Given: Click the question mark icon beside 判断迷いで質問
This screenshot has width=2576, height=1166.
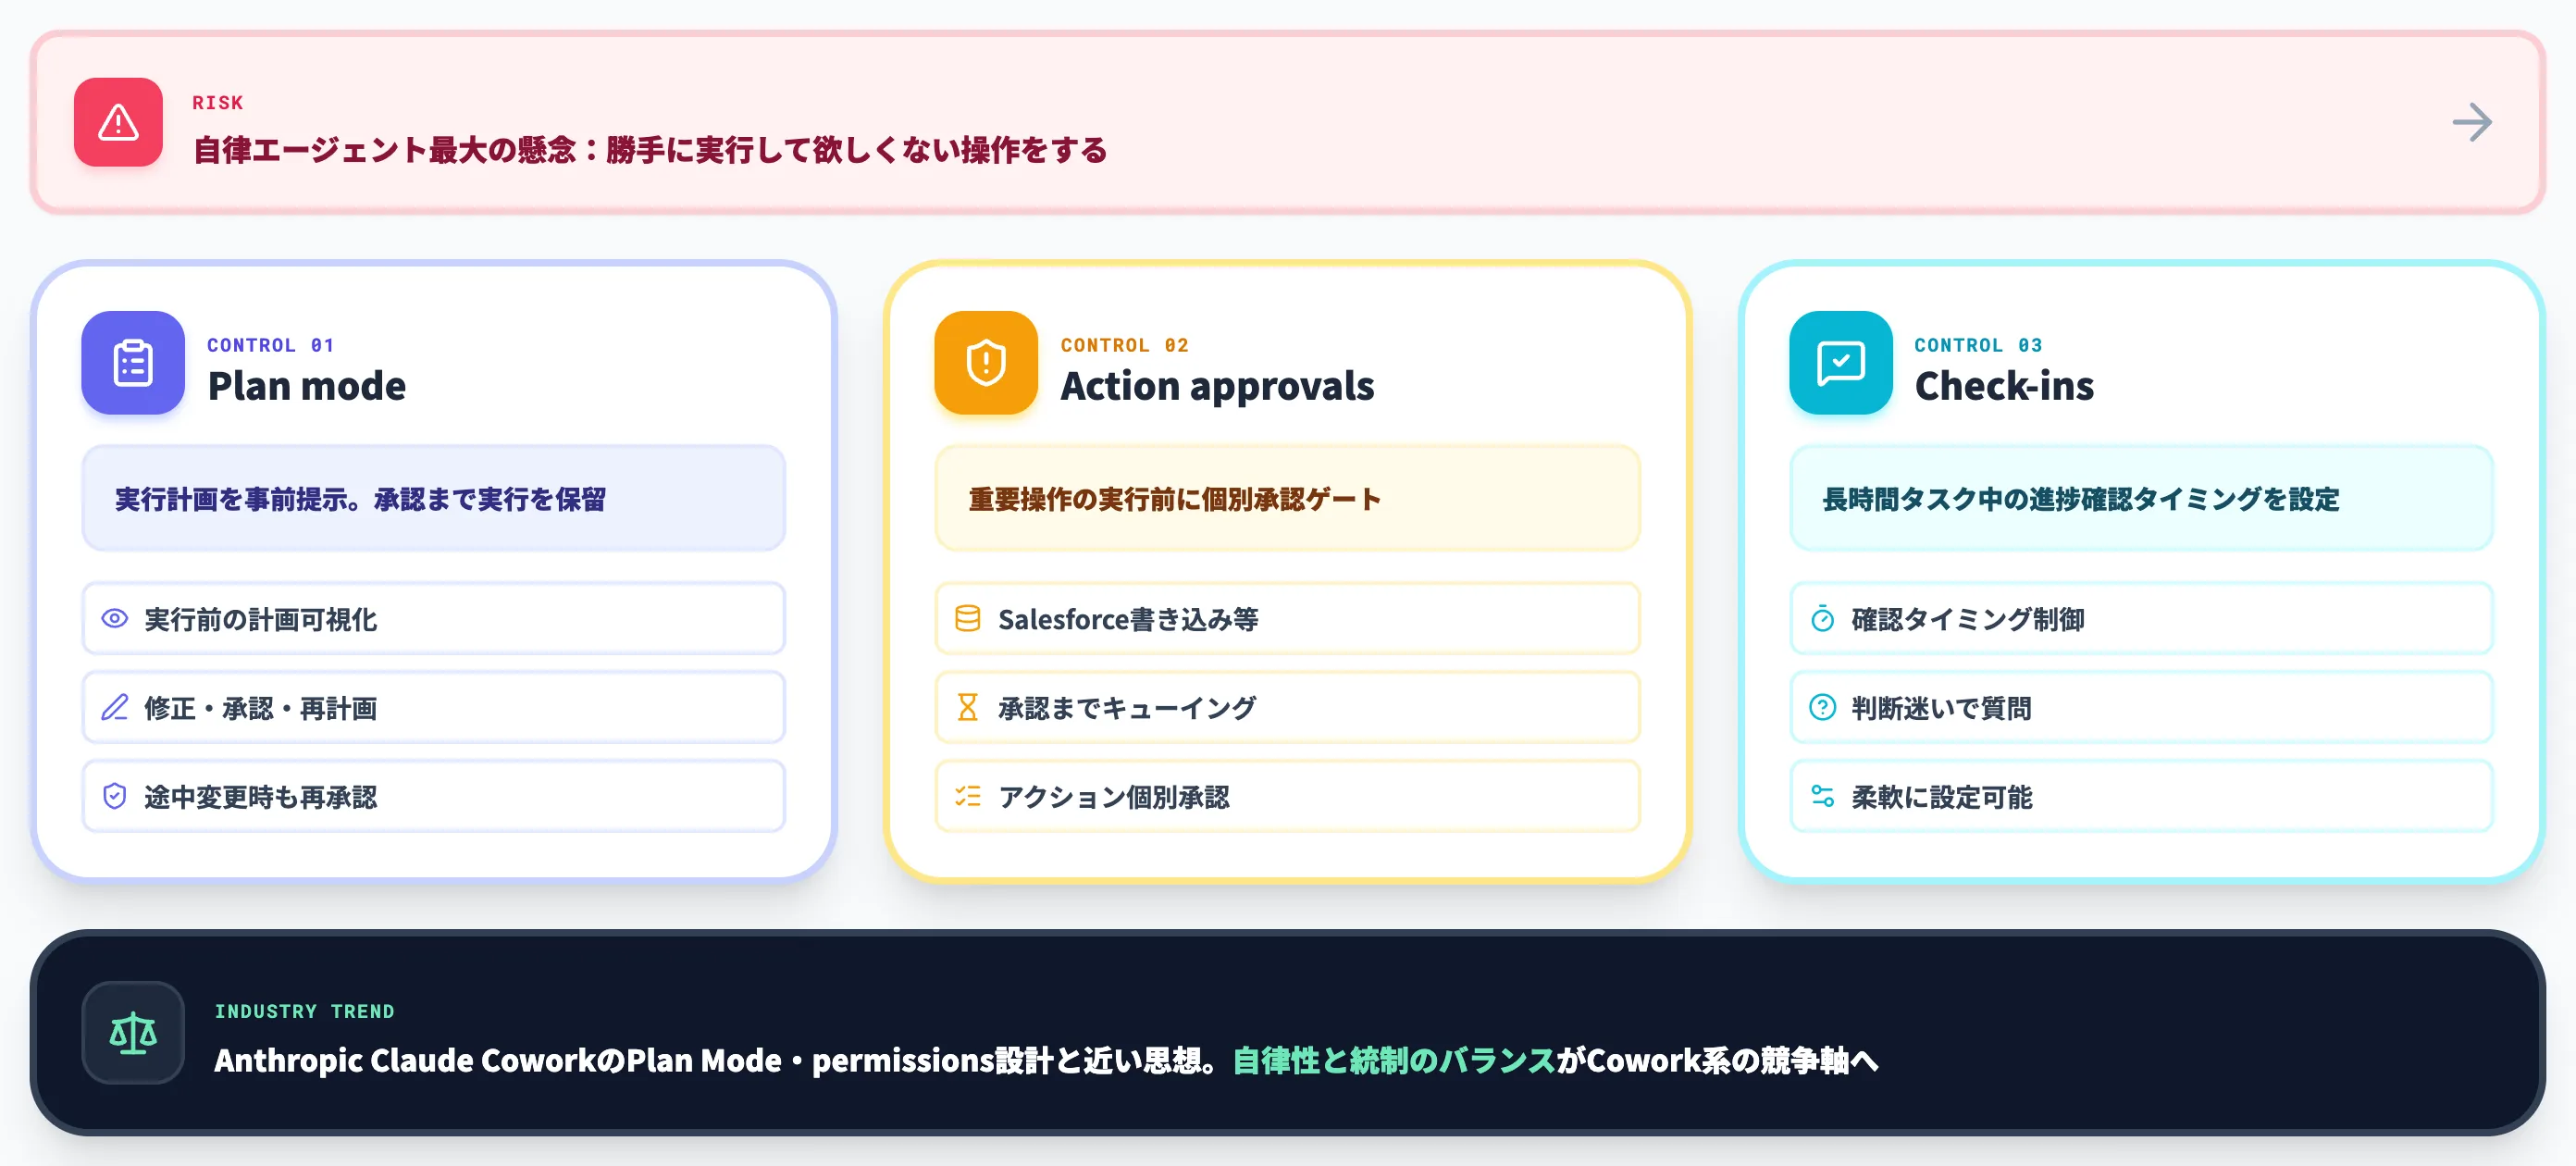Looking at the screenshot, I should pos(1822,708).
